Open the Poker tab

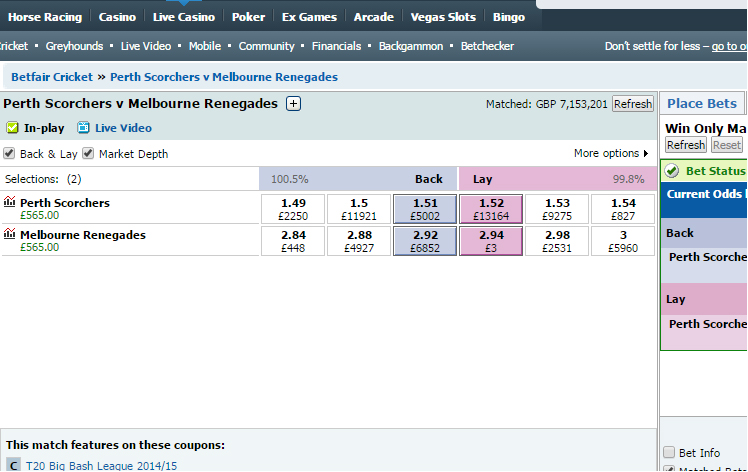248,17
